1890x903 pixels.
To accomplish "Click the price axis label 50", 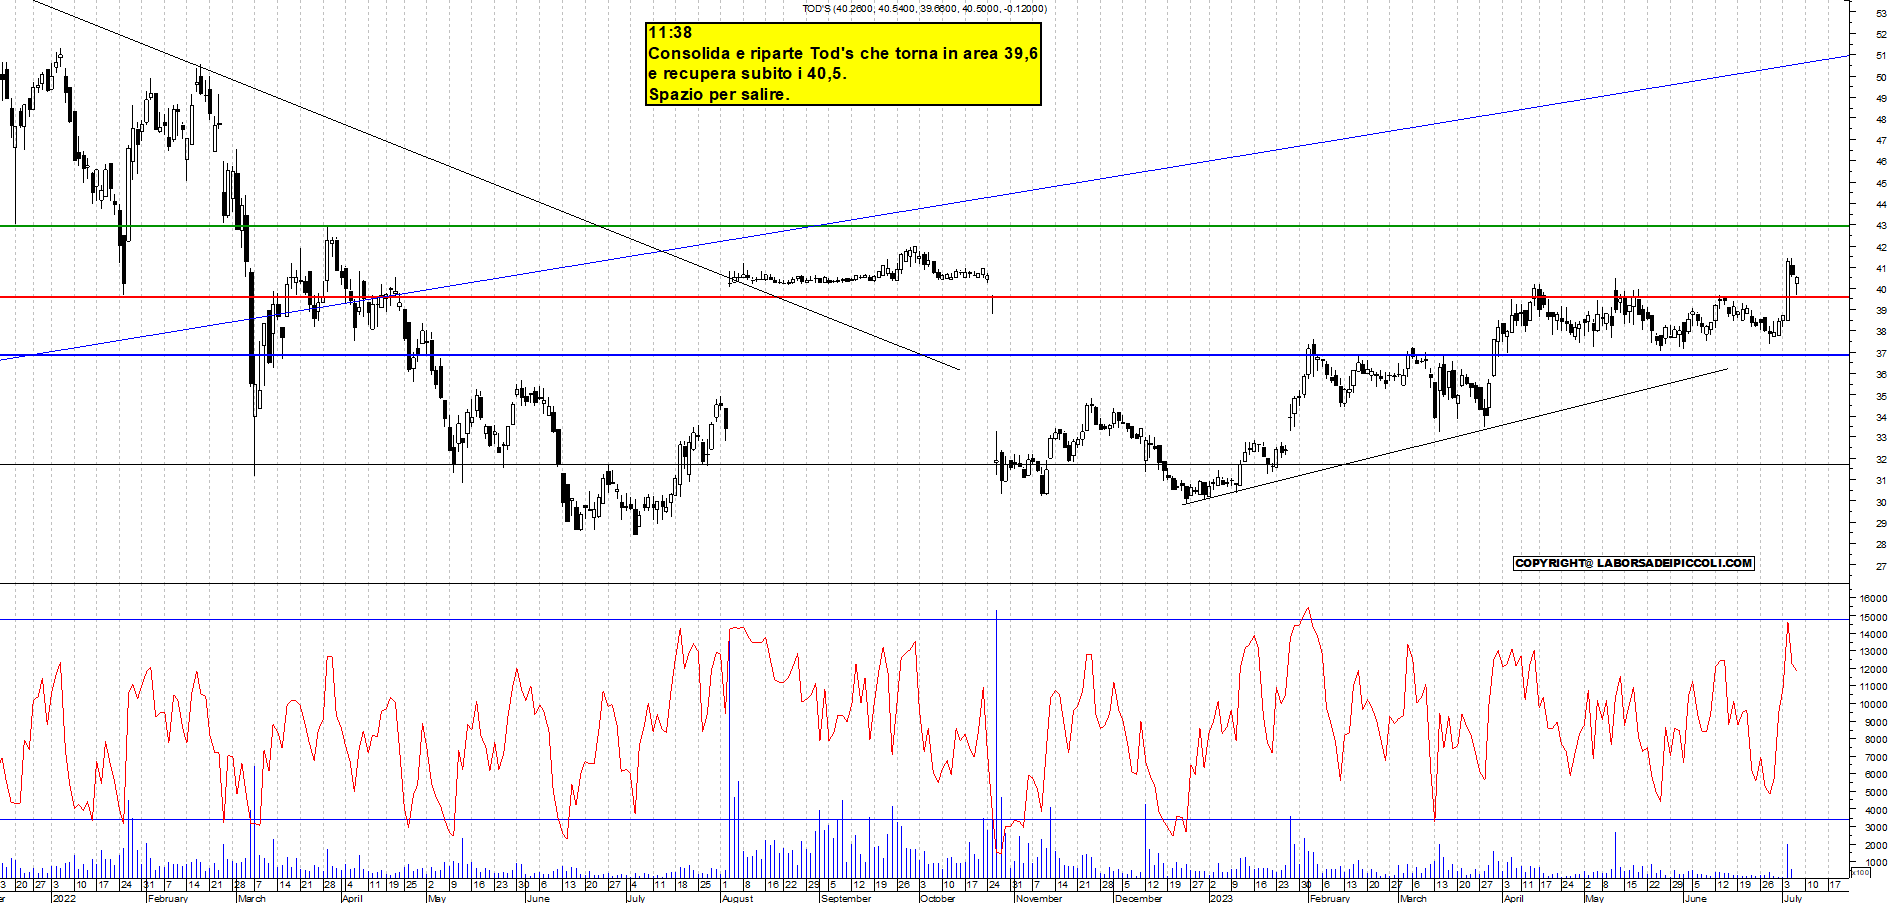I will point(1881,77).
